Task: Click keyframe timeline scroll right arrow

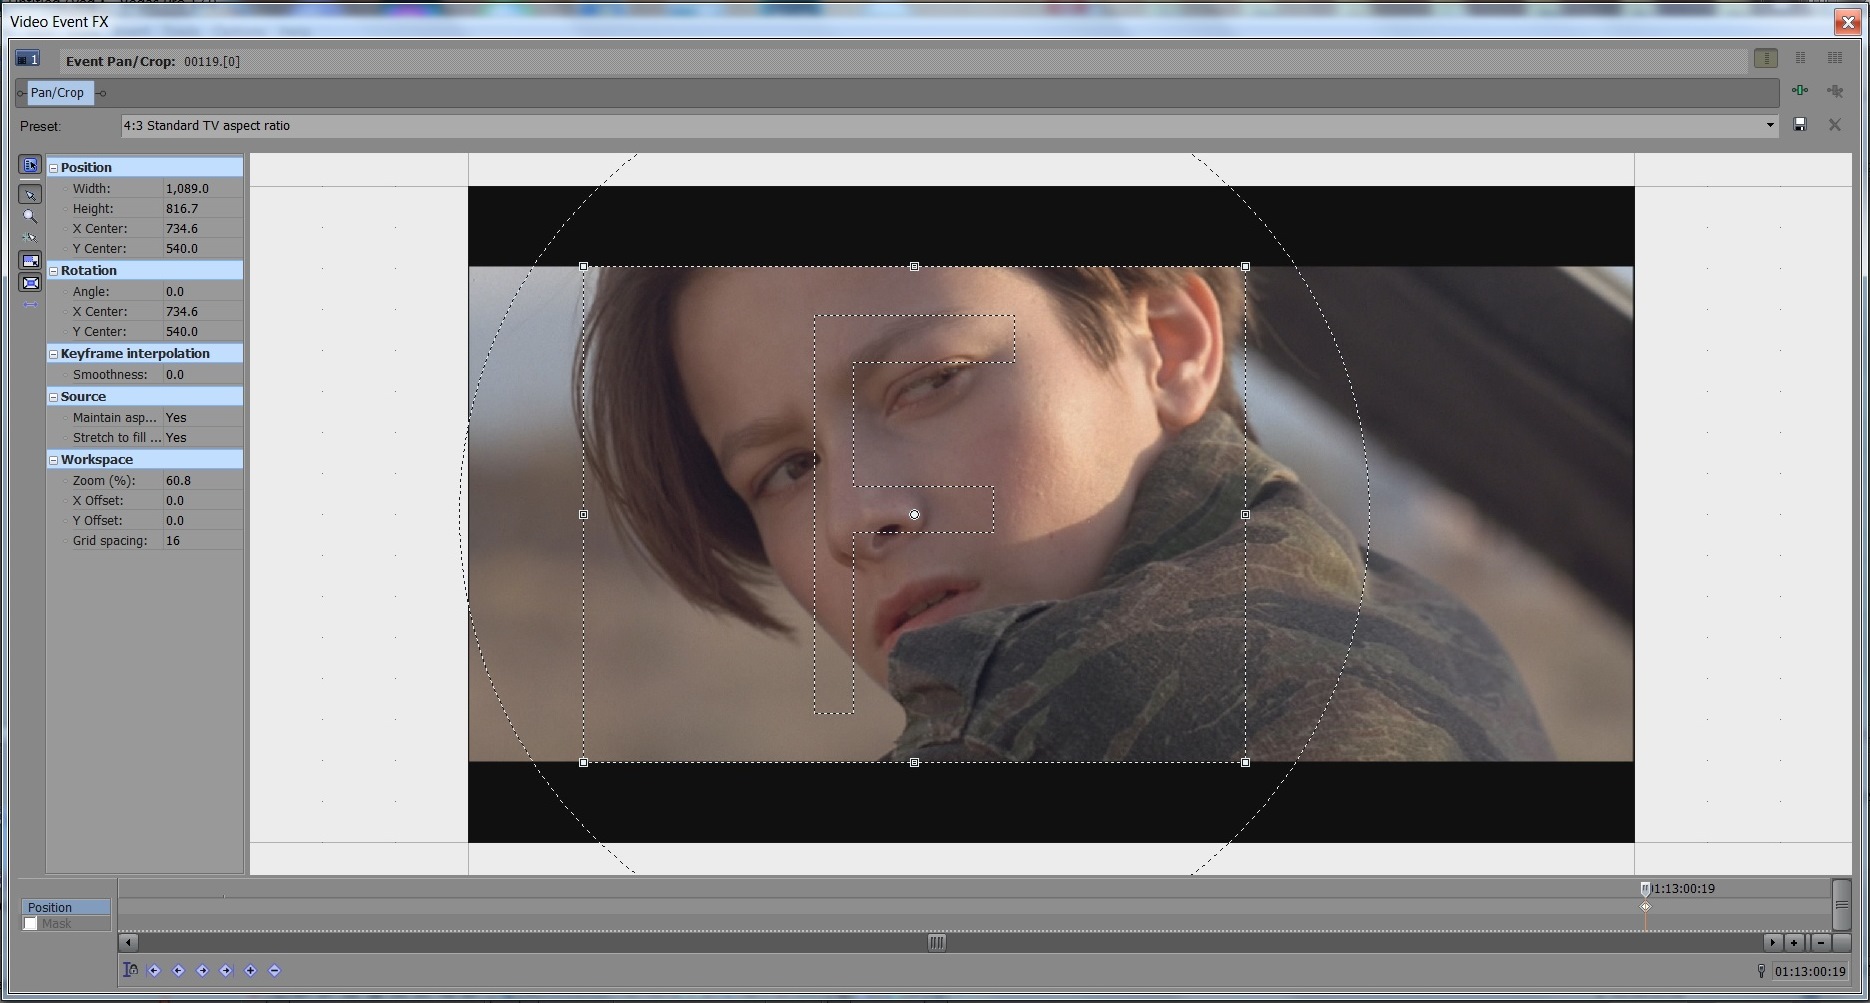Action: pyautogui.click(x=1772, y=942)
